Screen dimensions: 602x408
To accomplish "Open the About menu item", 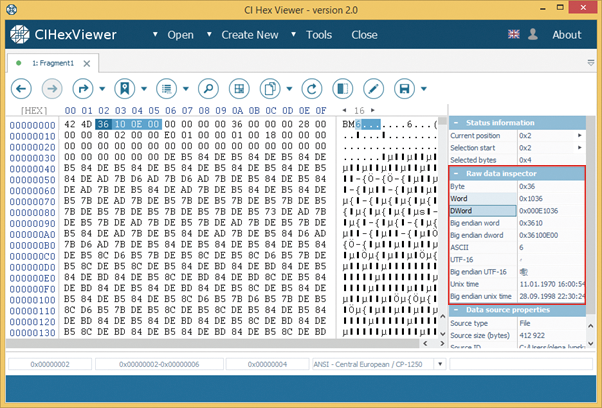I will pyautogui.click(x=567, y=35).
